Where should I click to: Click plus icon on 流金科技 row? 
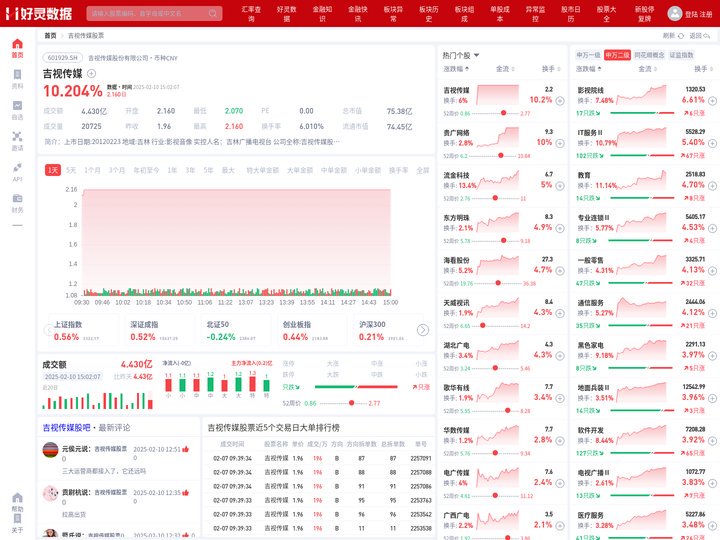point(560,186)
